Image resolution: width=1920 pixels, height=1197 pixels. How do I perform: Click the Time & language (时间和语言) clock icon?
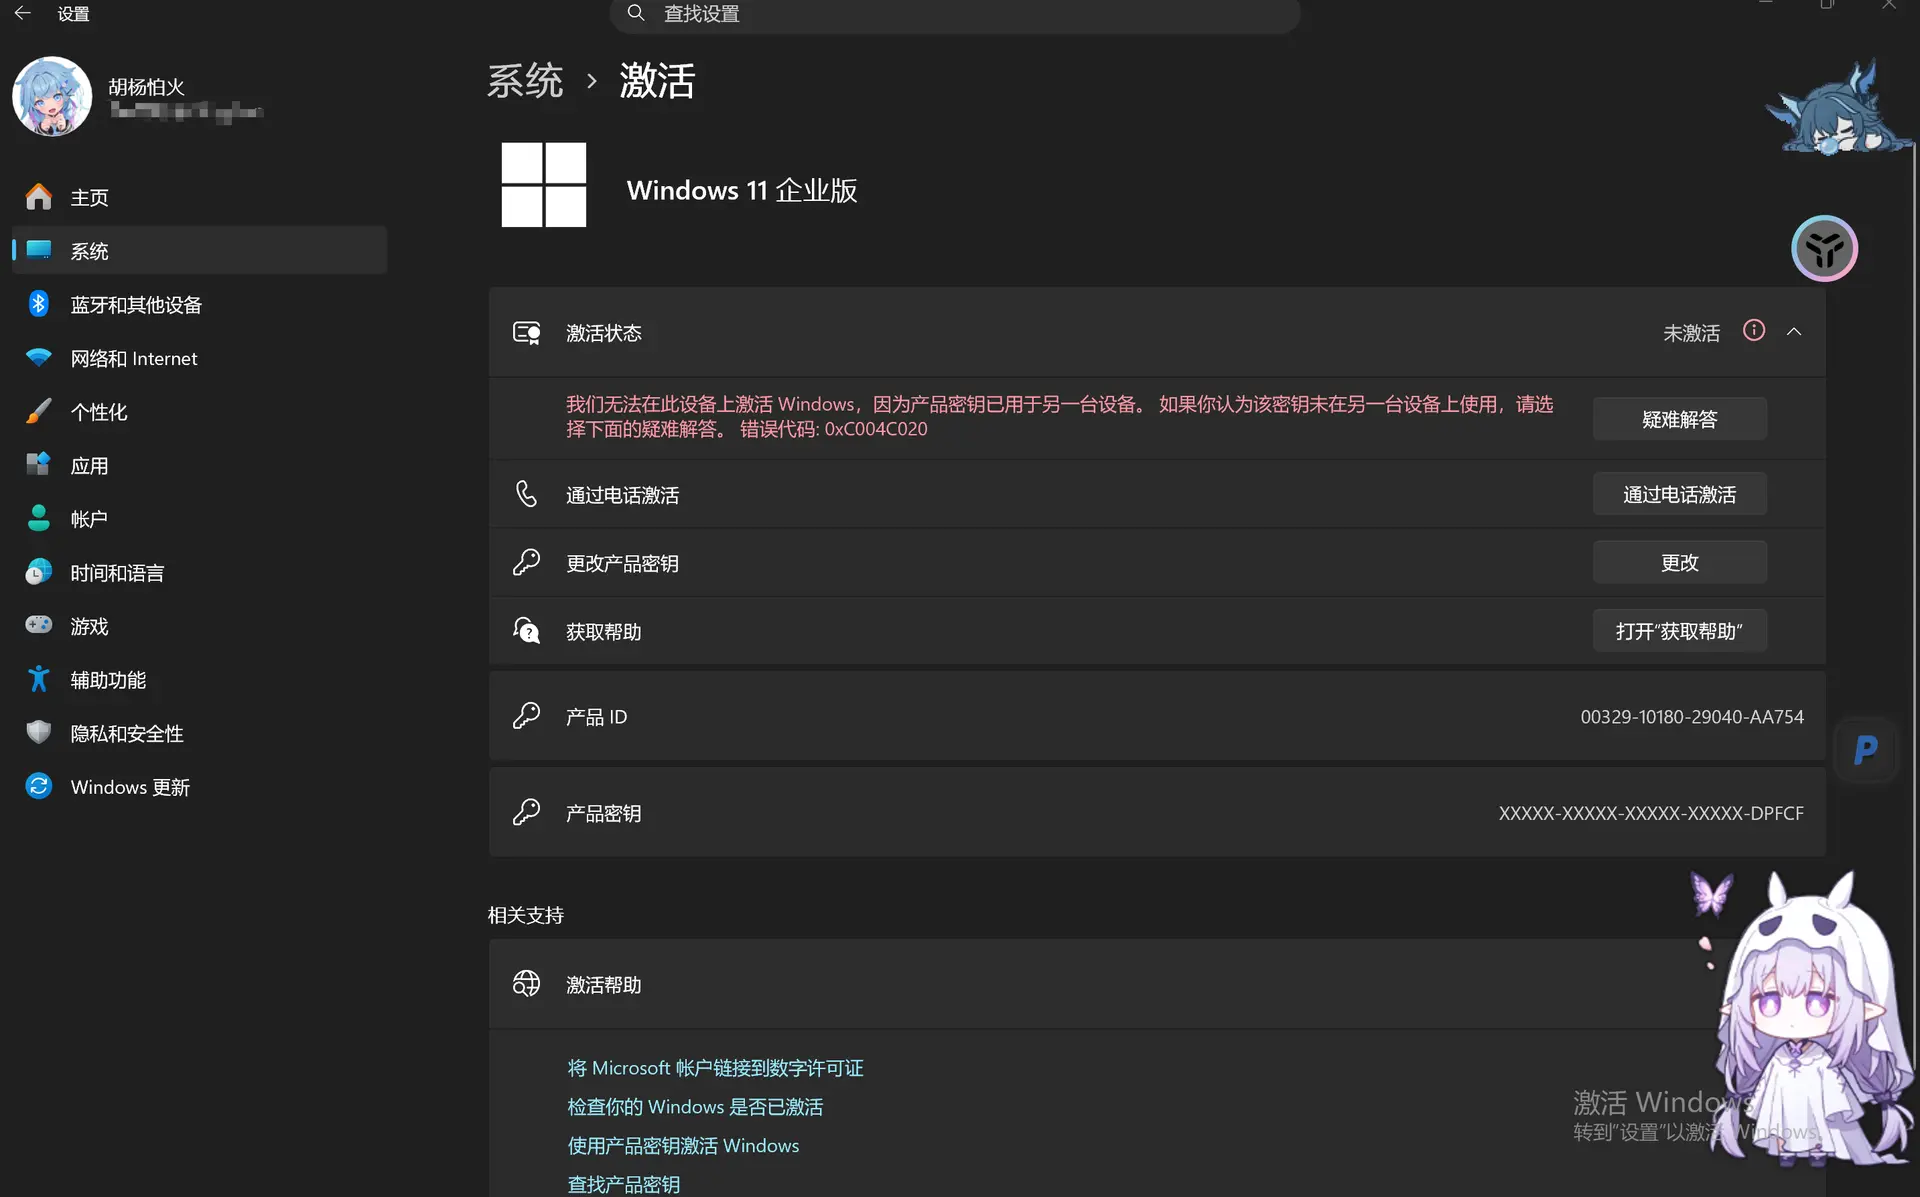pos(39,572)
